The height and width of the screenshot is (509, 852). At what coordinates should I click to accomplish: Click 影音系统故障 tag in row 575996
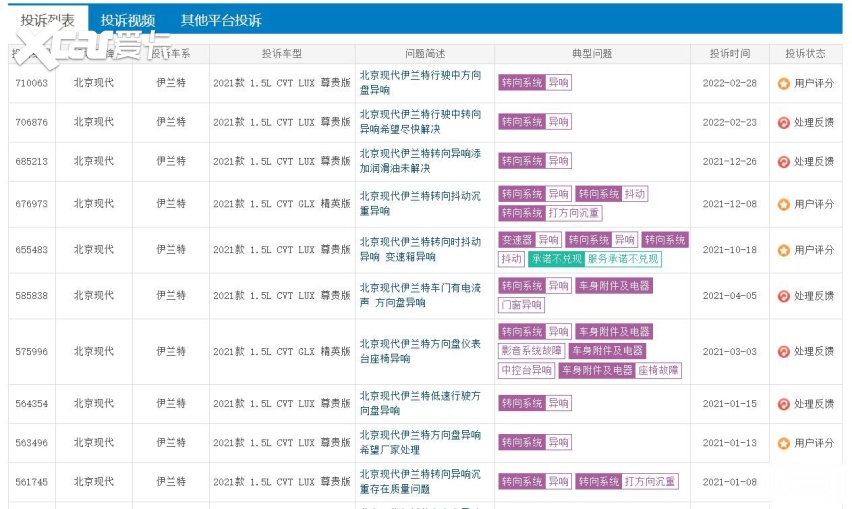pyautogui.click(x=531, y=350)
